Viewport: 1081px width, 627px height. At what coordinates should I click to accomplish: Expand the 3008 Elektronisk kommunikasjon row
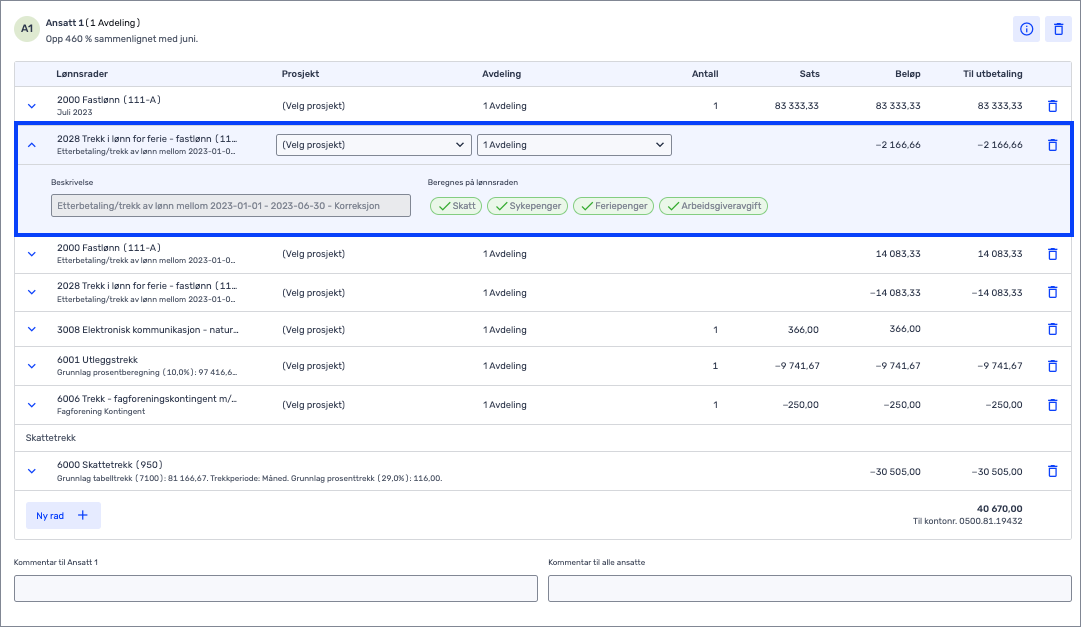(x=32, y=329)
